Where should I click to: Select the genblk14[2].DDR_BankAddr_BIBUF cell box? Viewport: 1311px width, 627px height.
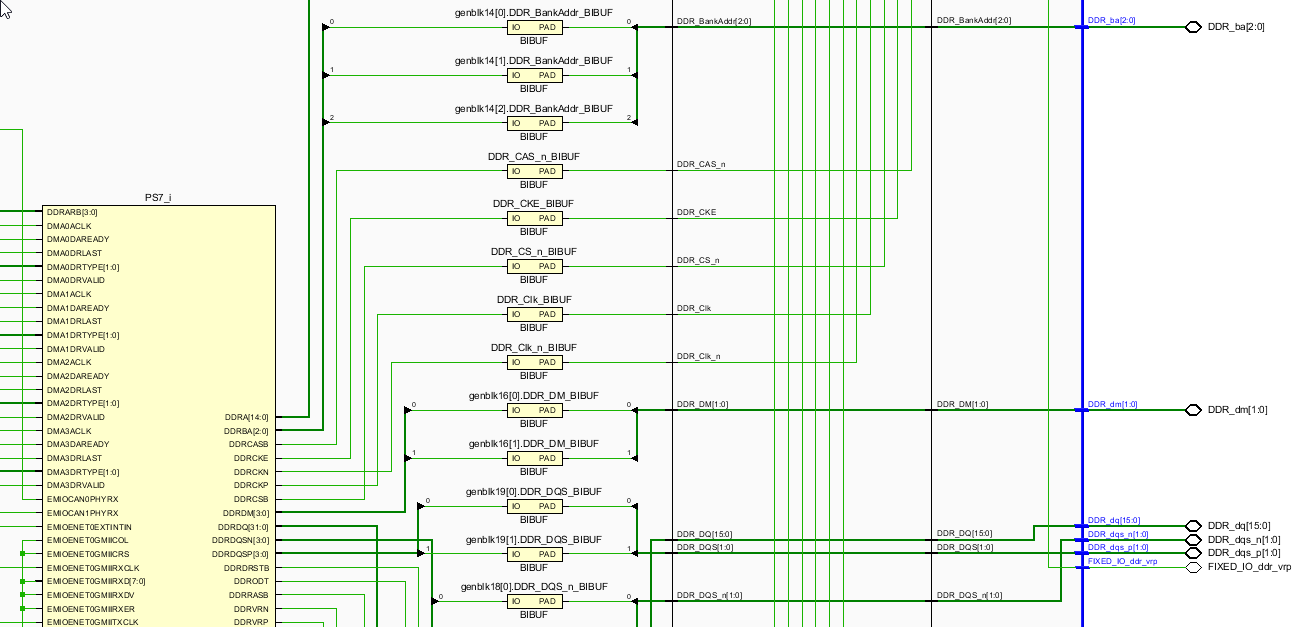pyautogui.click(x=534, y=123)
